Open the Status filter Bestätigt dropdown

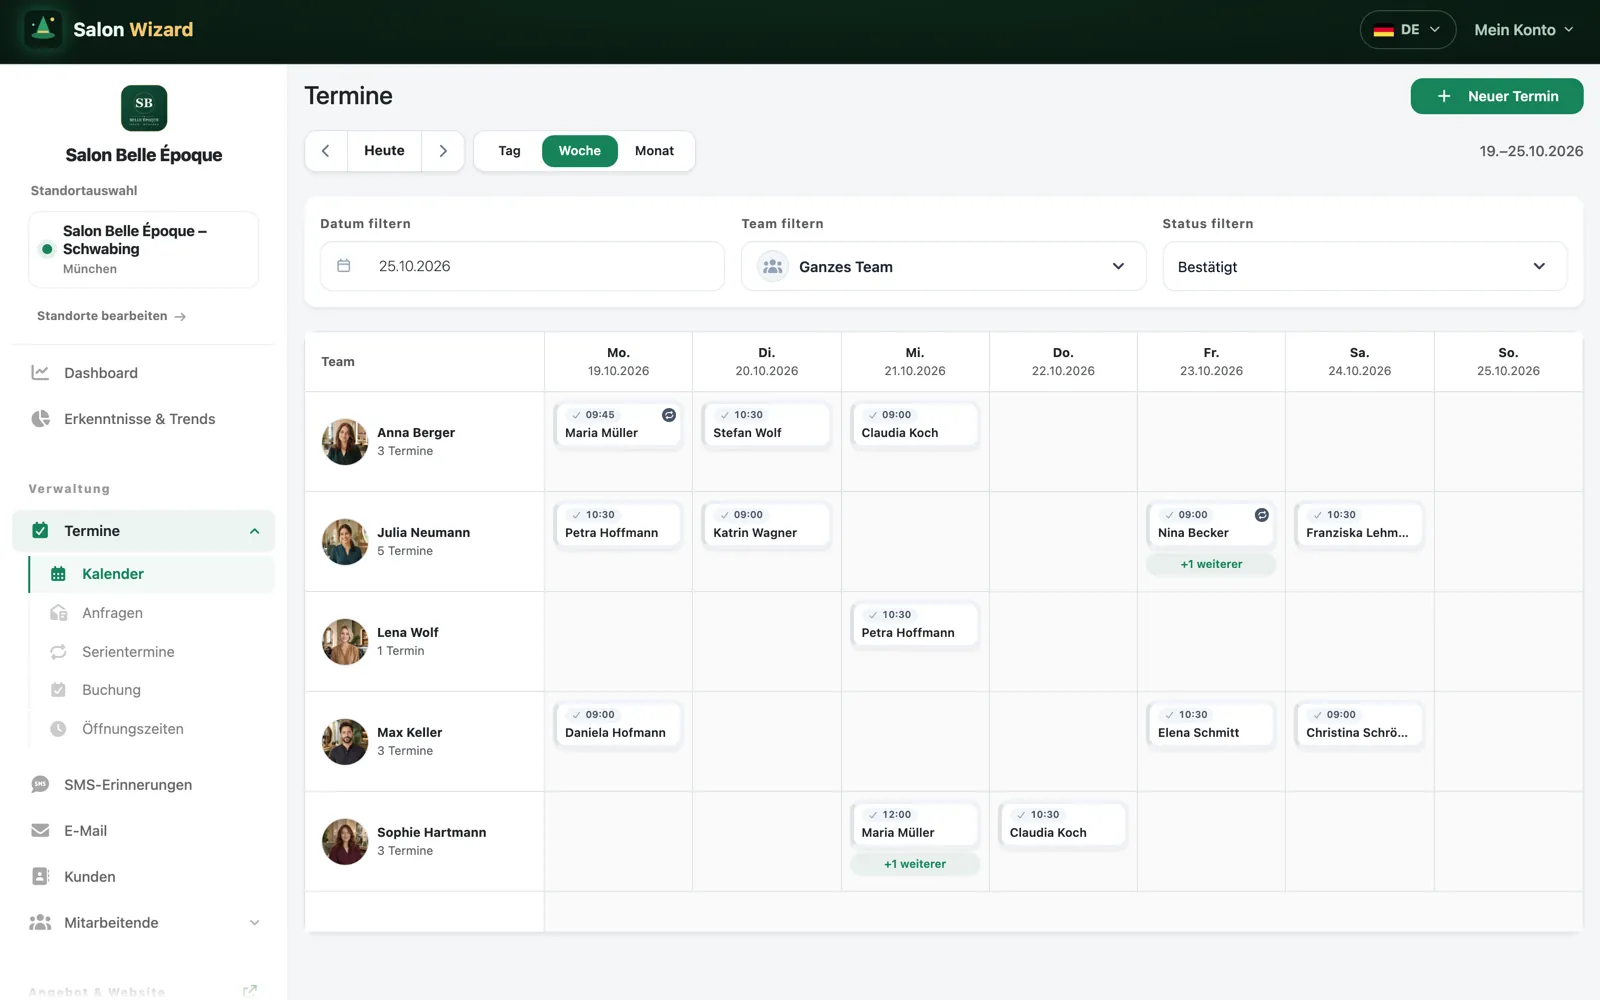click(x=1364, y=266)
